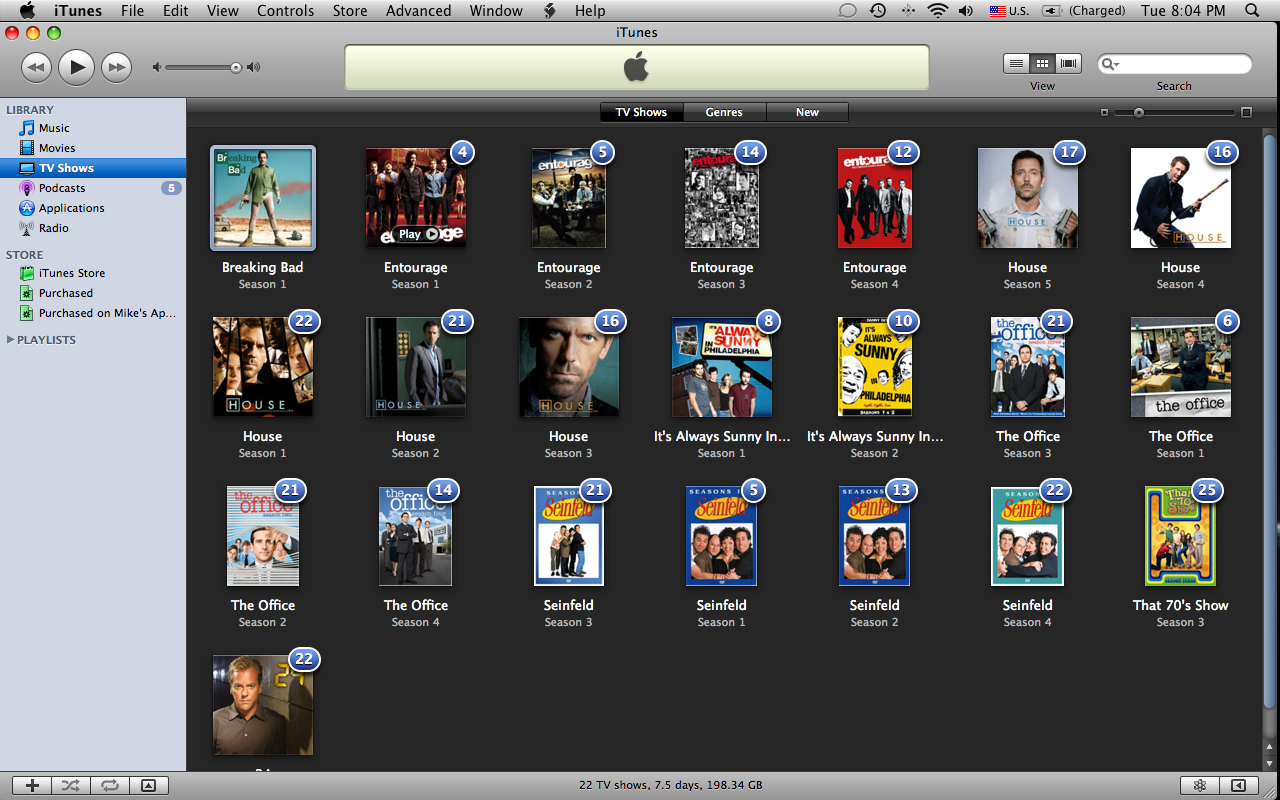Adjust the volume slider knob

tap(236, 68)
